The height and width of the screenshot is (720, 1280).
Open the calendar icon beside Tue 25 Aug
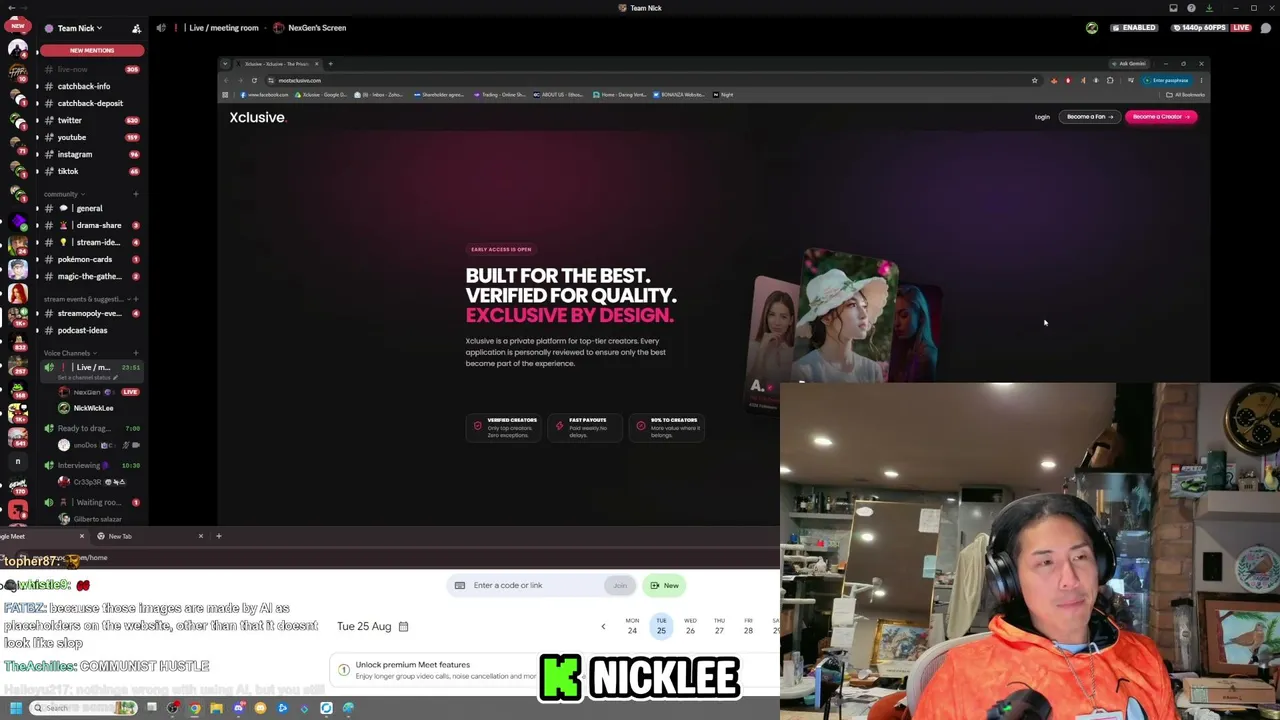(403, 626)
